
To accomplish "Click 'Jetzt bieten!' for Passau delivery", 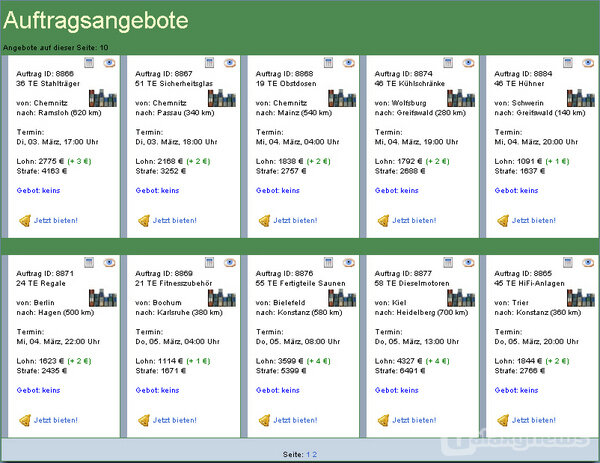I will point(175,220).
